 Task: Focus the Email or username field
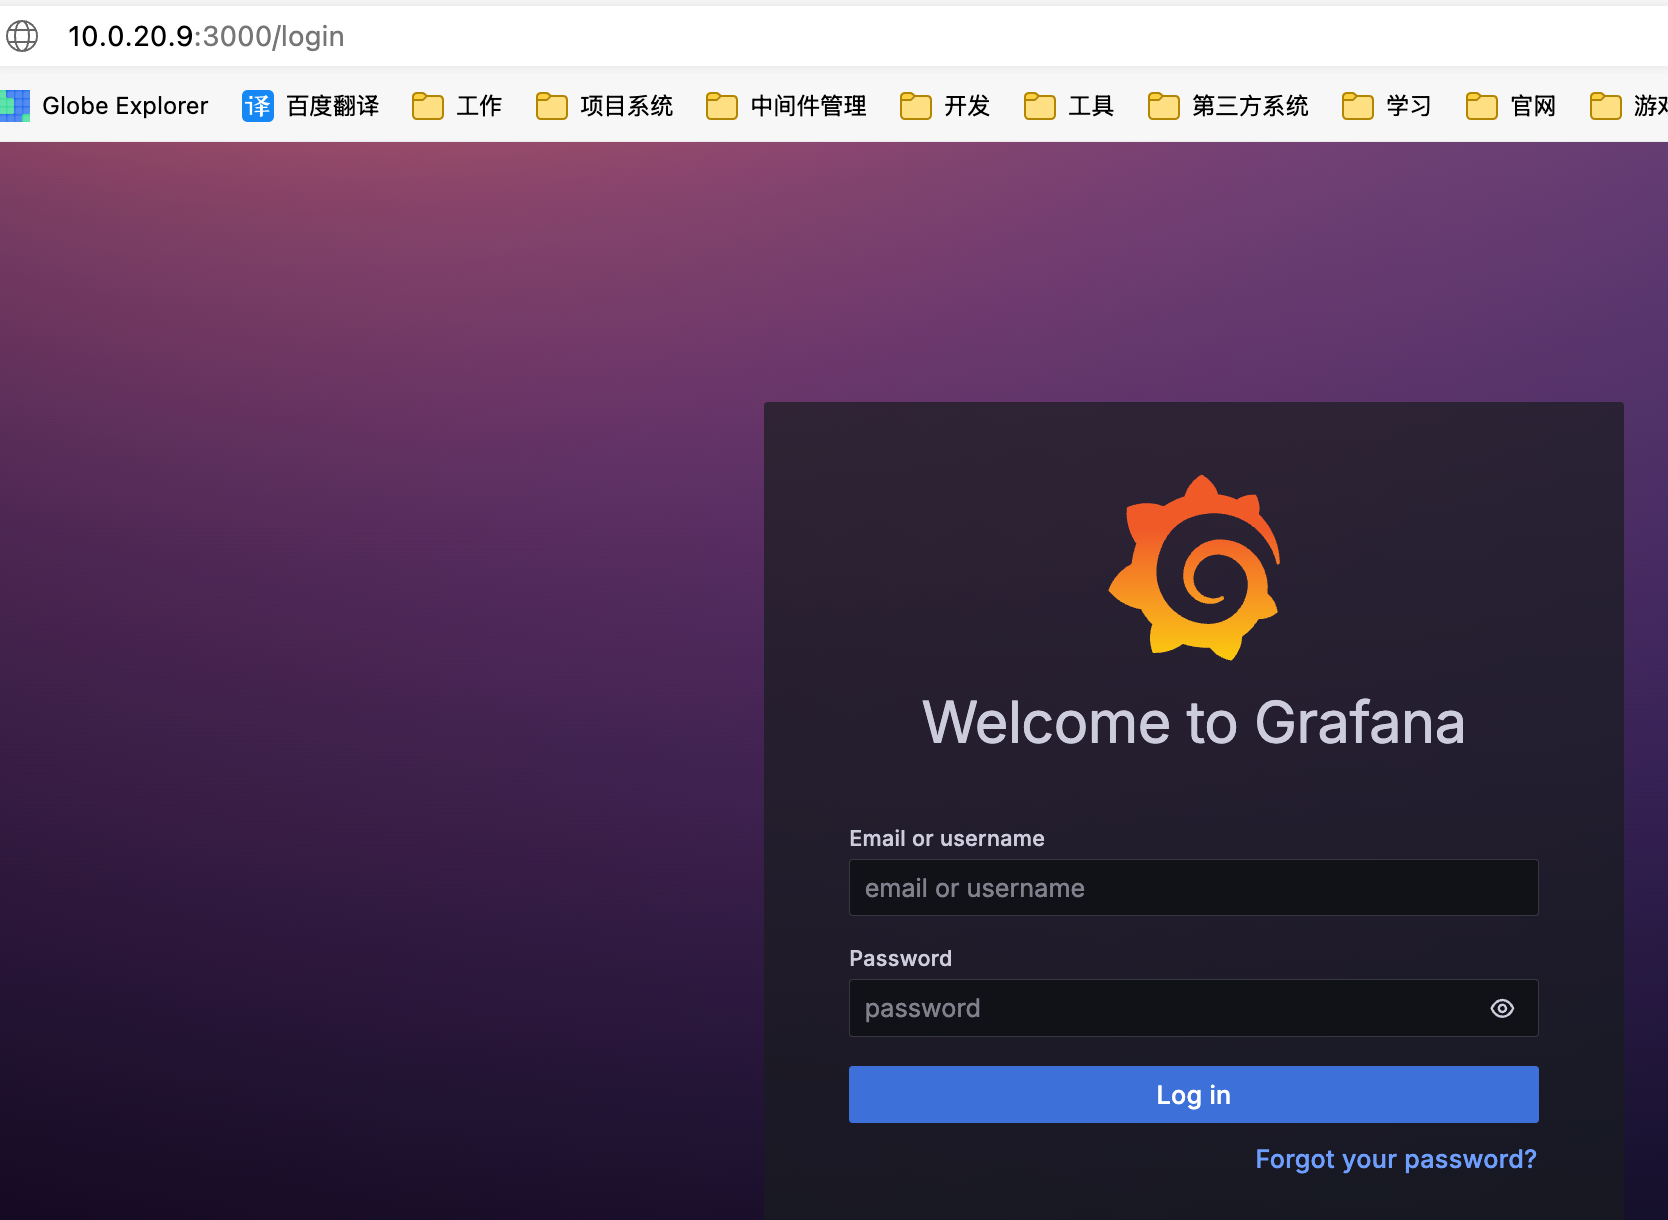(x=1194, y=888)
